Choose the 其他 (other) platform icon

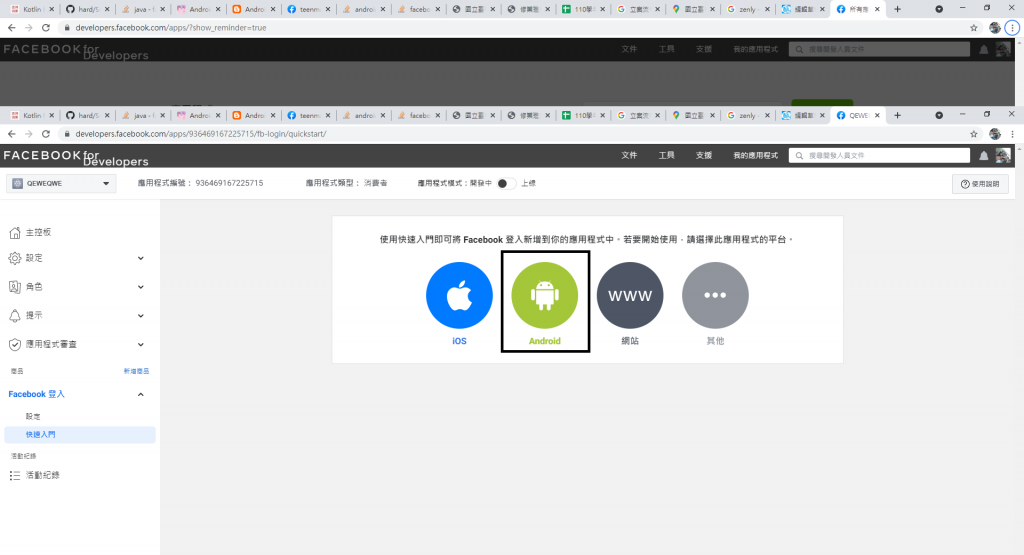point(715,295)
